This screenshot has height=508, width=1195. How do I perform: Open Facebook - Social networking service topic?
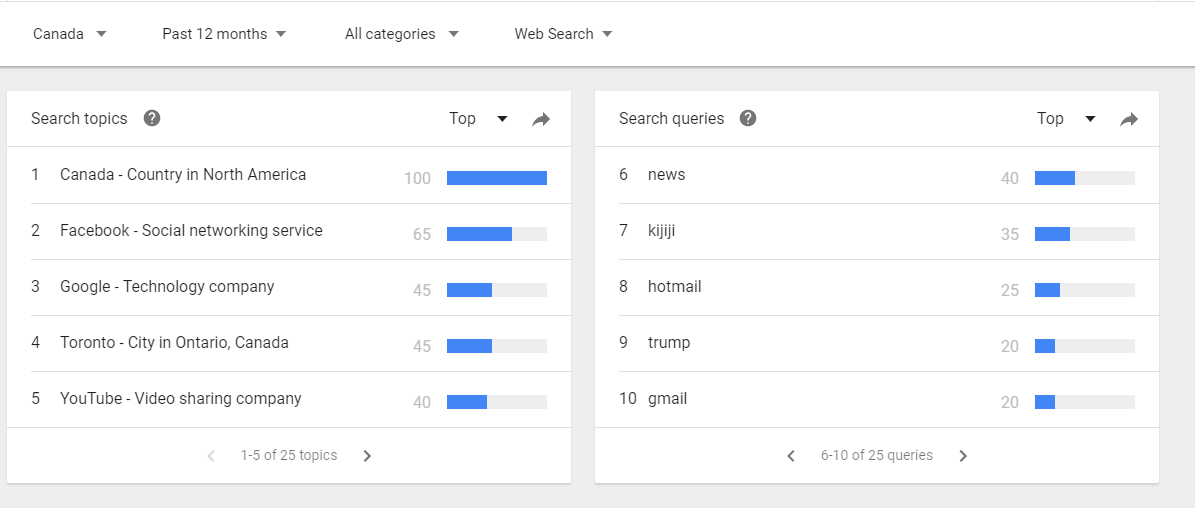191,231
